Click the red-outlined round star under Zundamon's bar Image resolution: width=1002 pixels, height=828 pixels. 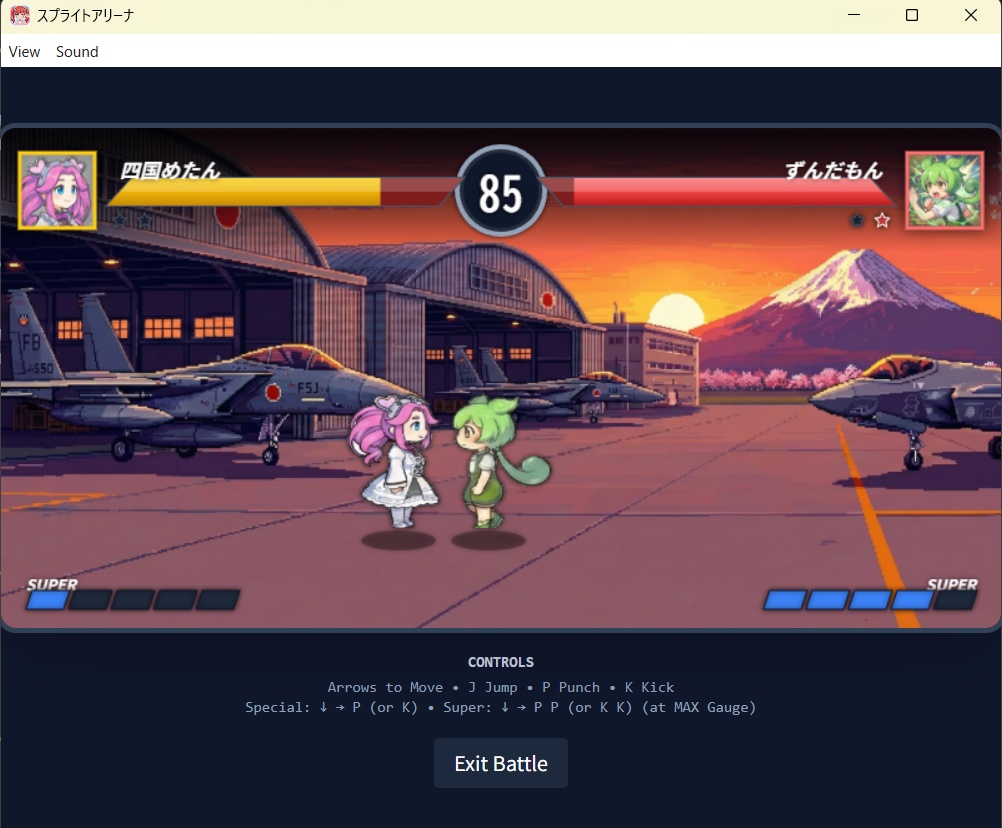coord(882,220)
